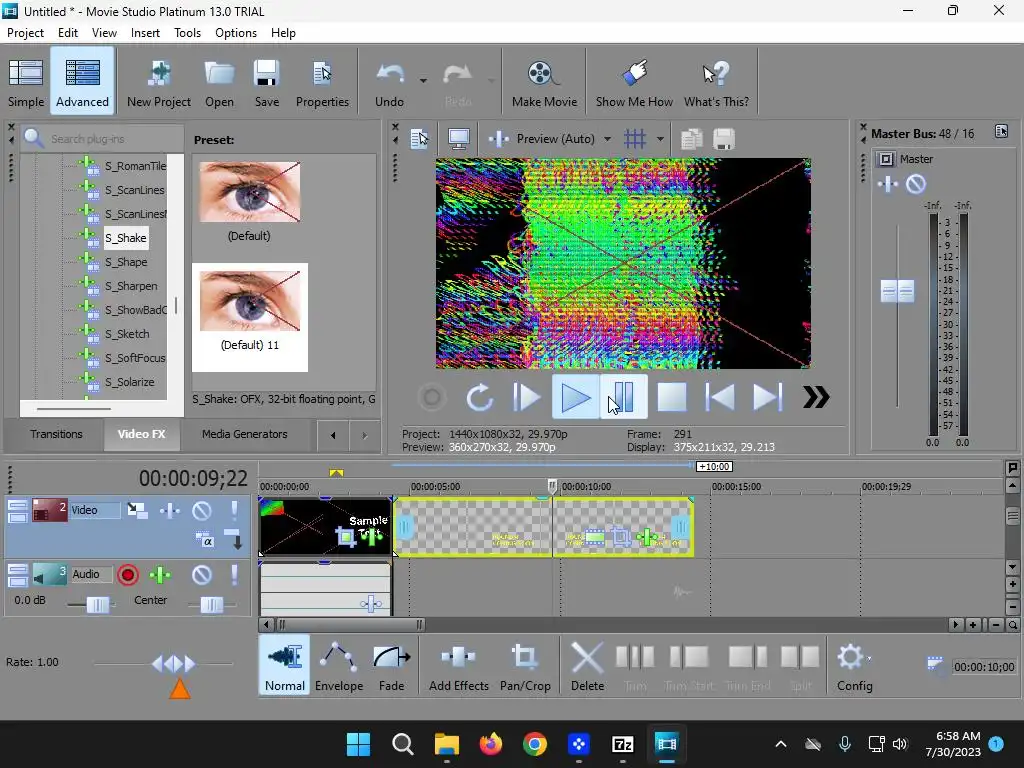
Task: Activate What's This help
Action: coord(716,82)
